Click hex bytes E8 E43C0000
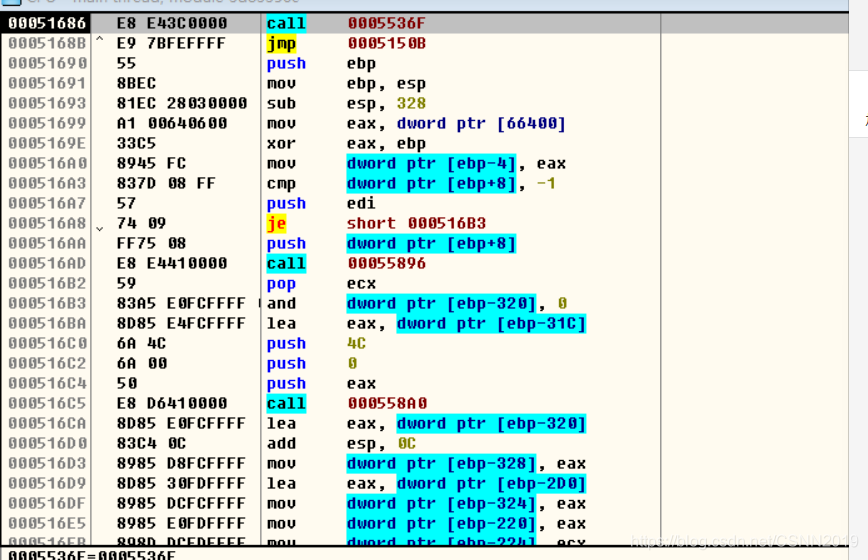The width and height of the screenshot is (868, 560). pos(172,23)
